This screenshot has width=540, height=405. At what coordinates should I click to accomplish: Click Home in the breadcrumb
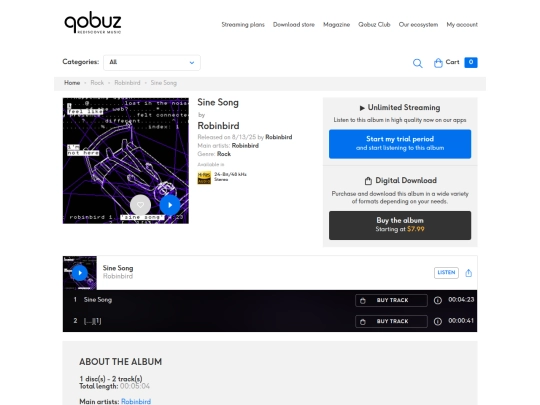(72, 83)
